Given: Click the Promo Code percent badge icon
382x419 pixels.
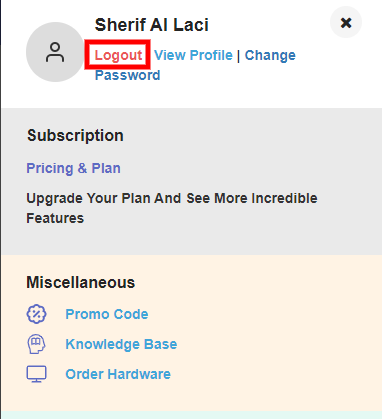Looking at the screenshot, I should [36, 314].
